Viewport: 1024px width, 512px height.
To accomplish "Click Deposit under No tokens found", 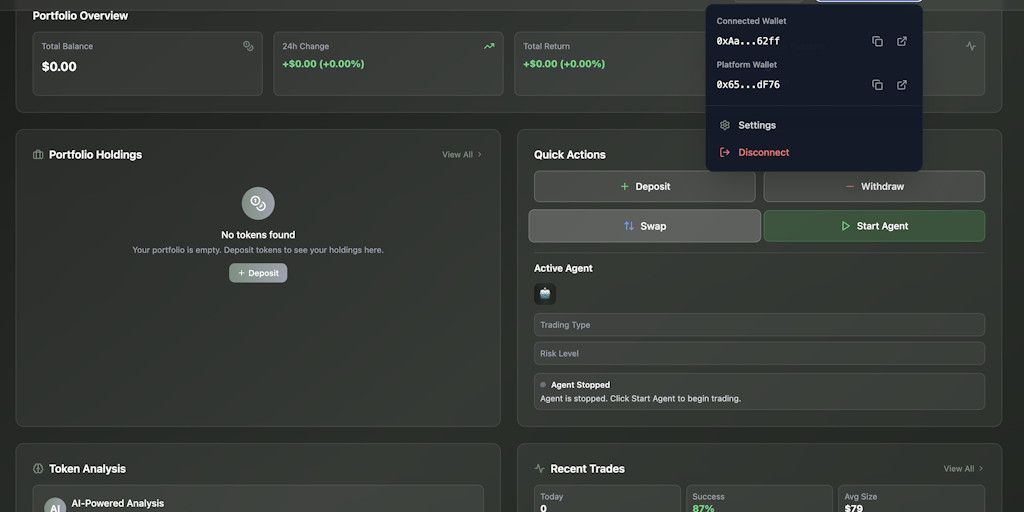I will click(x=258, y=273).
